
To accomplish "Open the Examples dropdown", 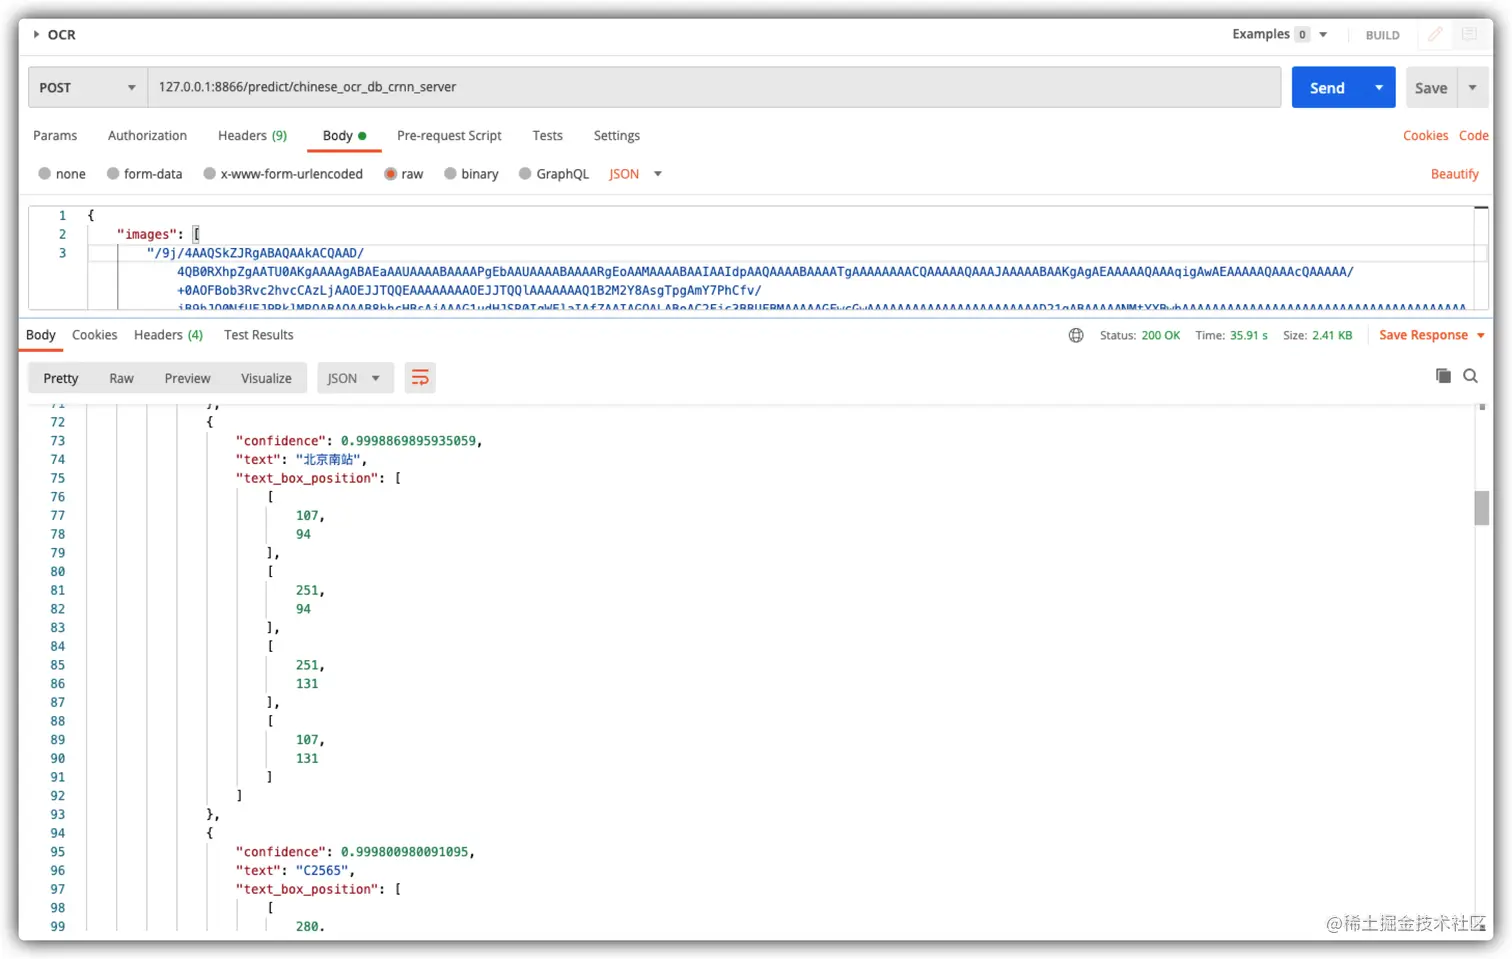I will point(1279,34).
